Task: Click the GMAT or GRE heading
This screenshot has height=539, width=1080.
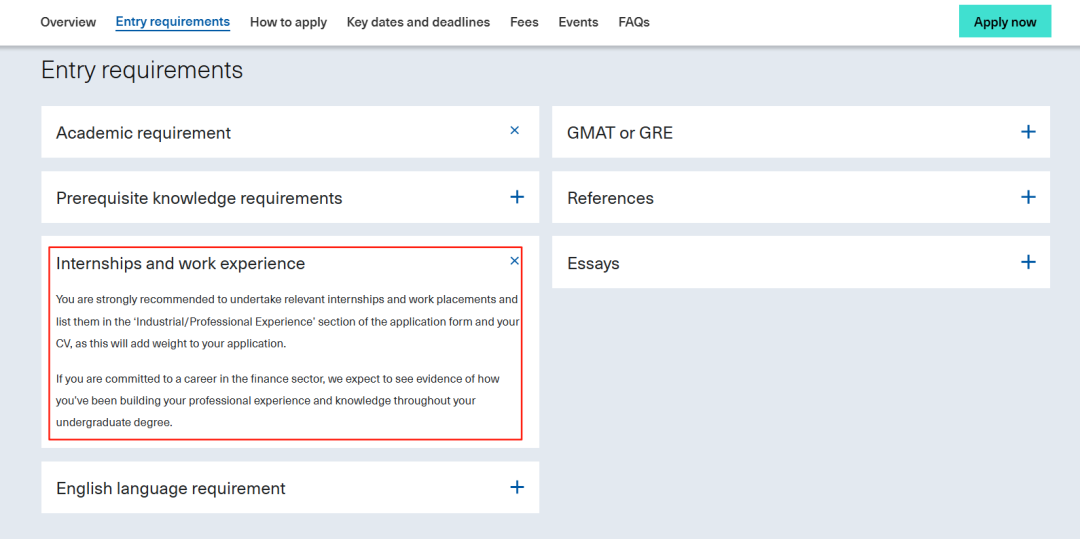Action: 620,133
